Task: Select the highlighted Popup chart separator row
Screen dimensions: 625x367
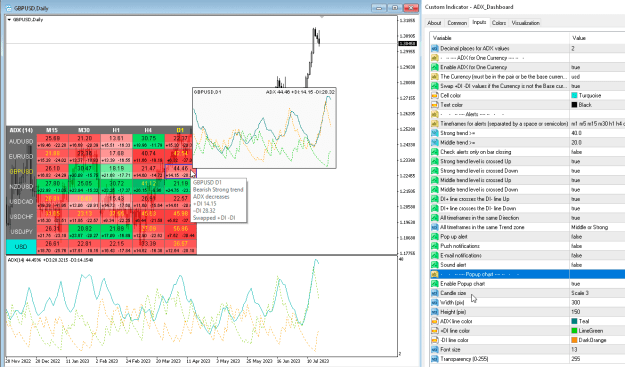Action: [527, 274]
